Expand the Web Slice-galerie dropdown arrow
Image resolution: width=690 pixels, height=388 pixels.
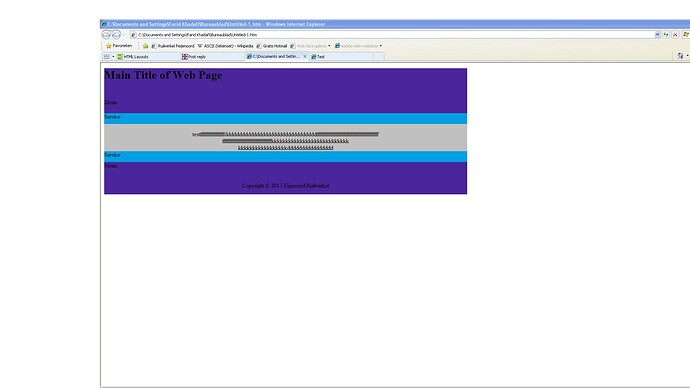[329, 46]
